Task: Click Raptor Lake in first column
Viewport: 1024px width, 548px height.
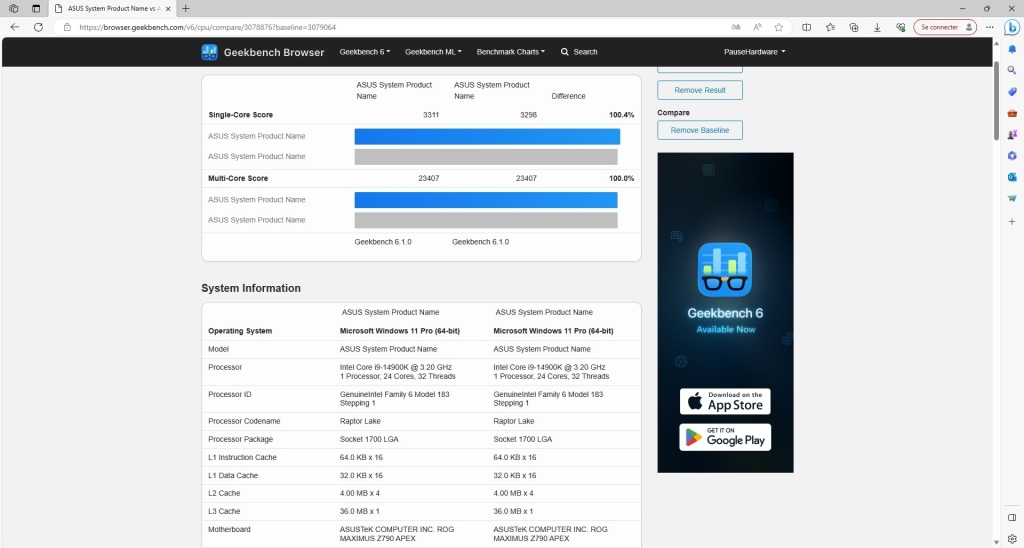Action: click(x=360, y=421)
